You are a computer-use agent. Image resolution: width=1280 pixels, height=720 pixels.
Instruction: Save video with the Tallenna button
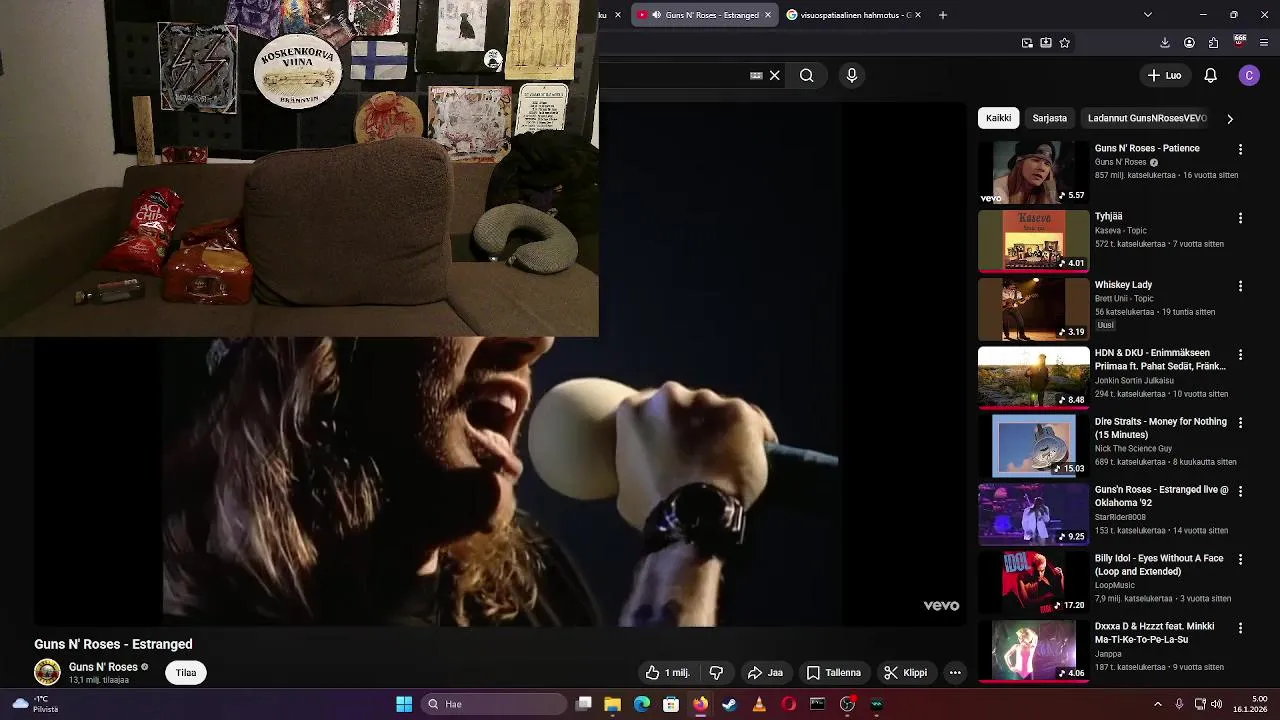pos(834,673)
